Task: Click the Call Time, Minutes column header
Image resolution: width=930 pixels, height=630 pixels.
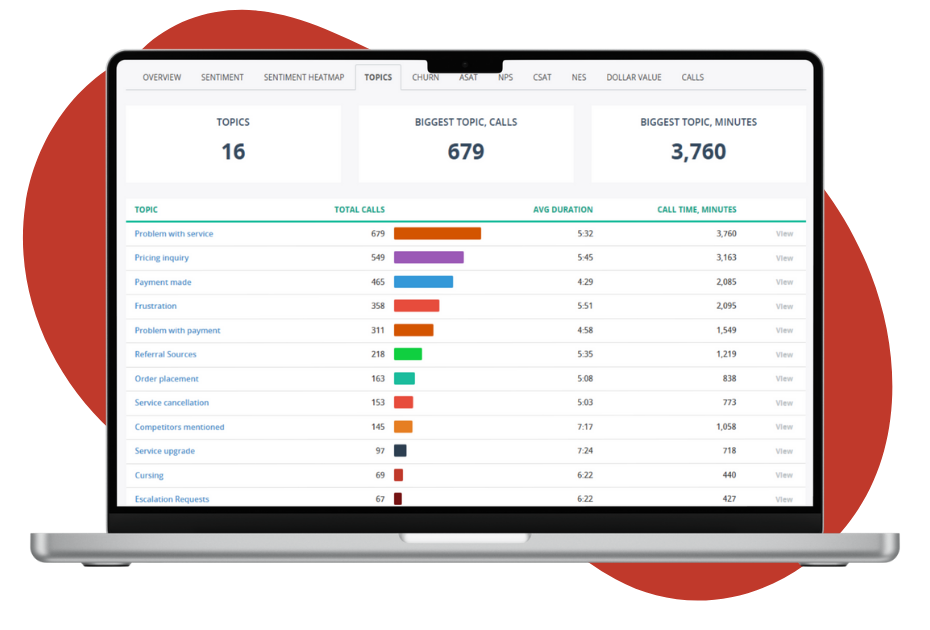Action: click(x=697, y=210)
